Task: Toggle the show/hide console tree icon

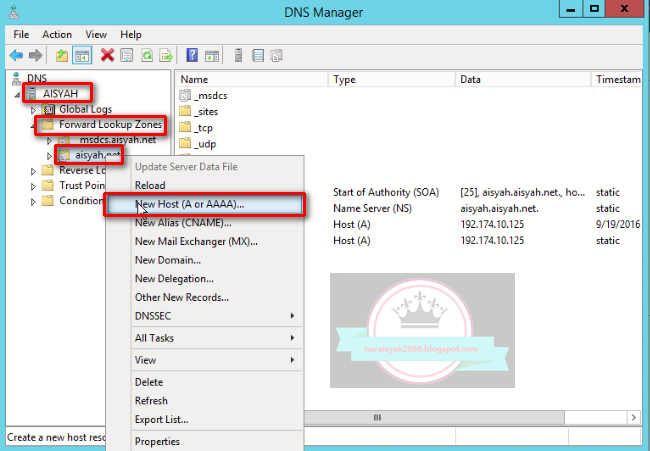Action: pyautogui.click(x=82, y=55)
